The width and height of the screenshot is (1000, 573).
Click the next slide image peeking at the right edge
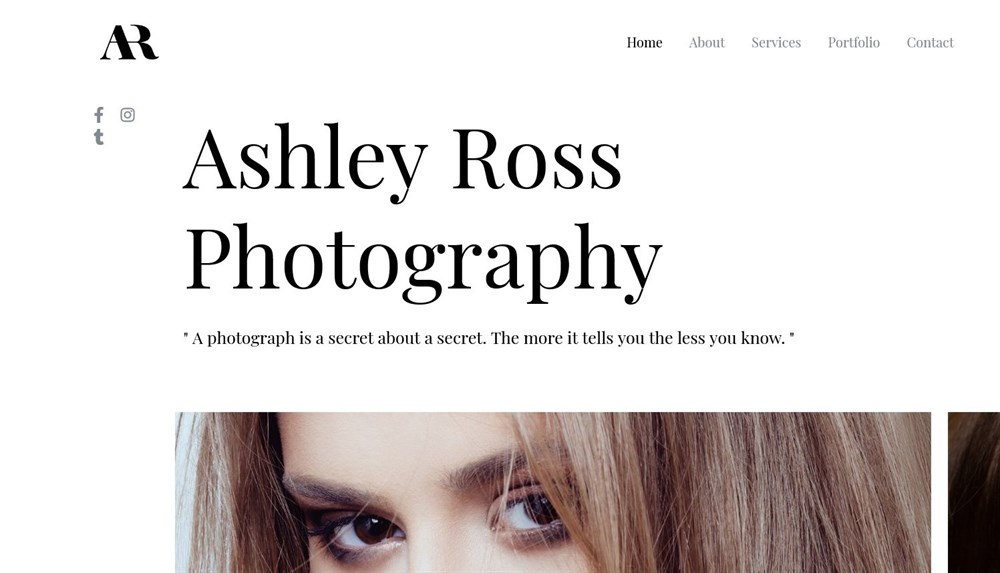tap(974, 493)
